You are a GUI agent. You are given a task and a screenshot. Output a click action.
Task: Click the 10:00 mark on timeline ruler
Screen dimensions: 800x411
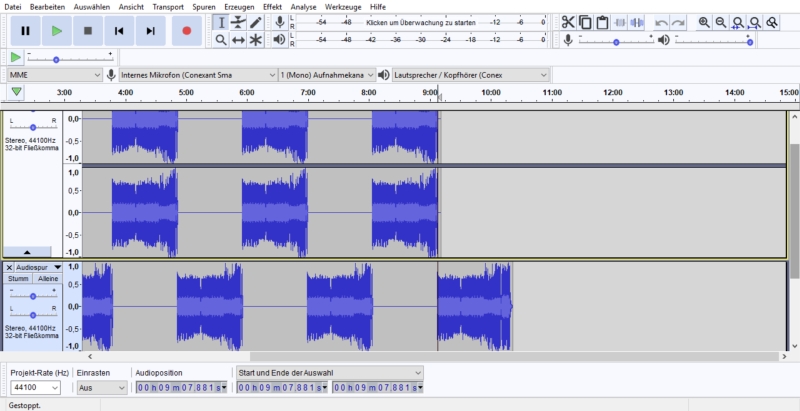(x=490, y=92)
